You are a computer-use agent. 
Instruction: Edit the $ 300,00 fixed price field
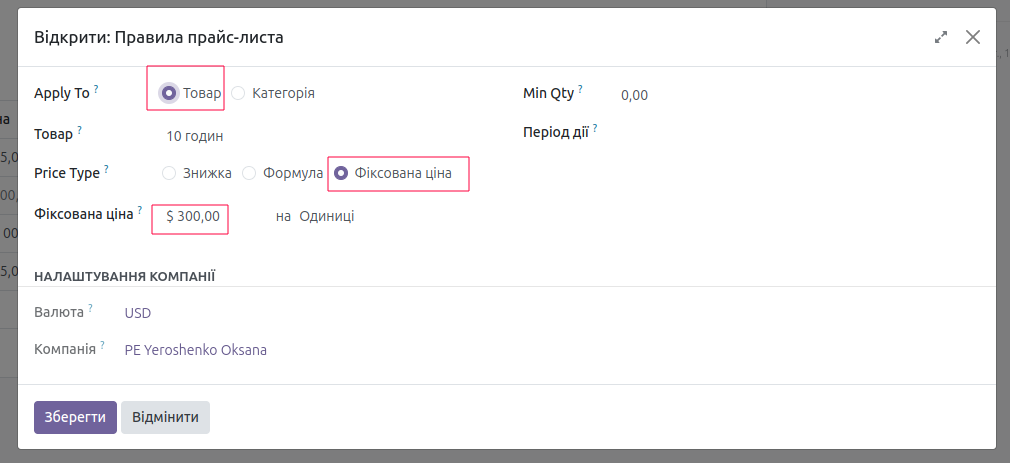[193, 217]
